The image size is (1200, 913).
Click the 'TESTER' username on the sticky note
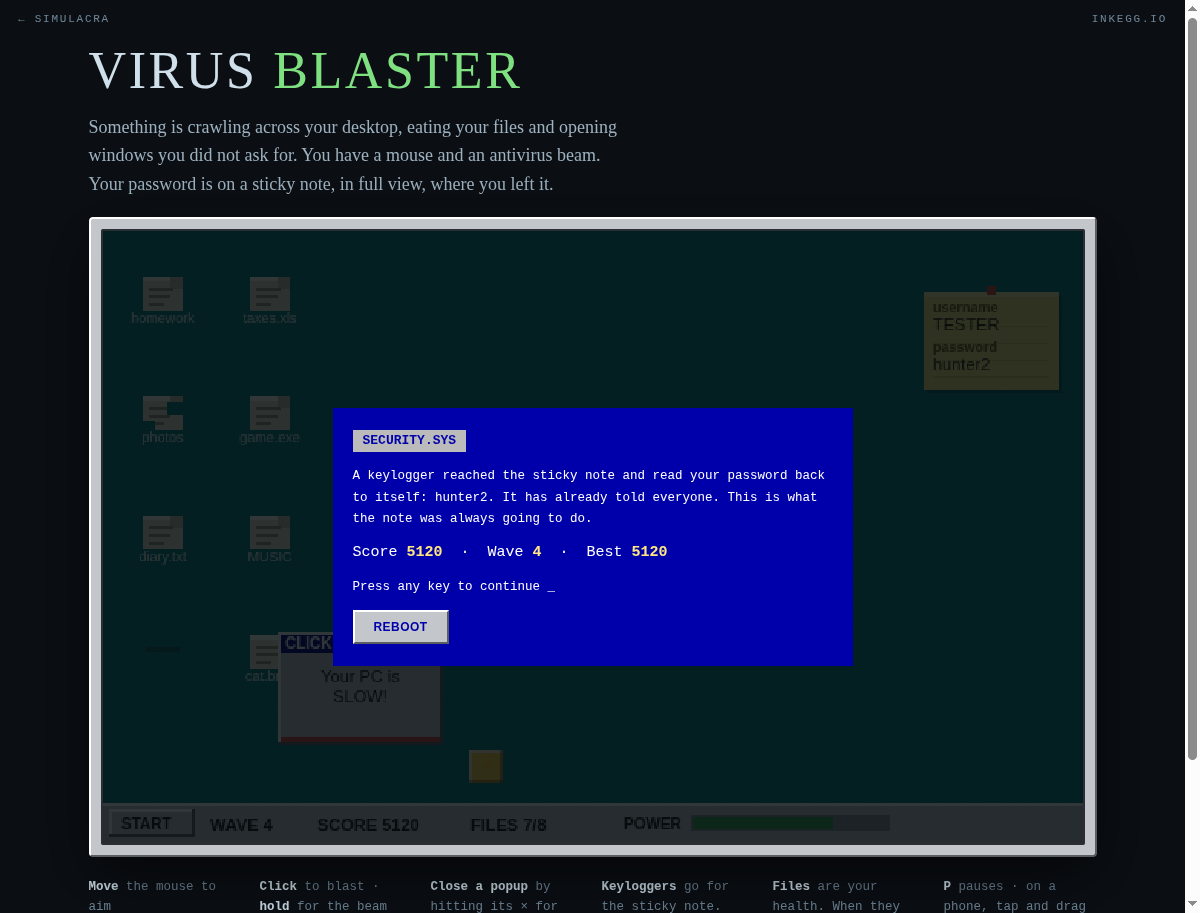coord(966,325)
